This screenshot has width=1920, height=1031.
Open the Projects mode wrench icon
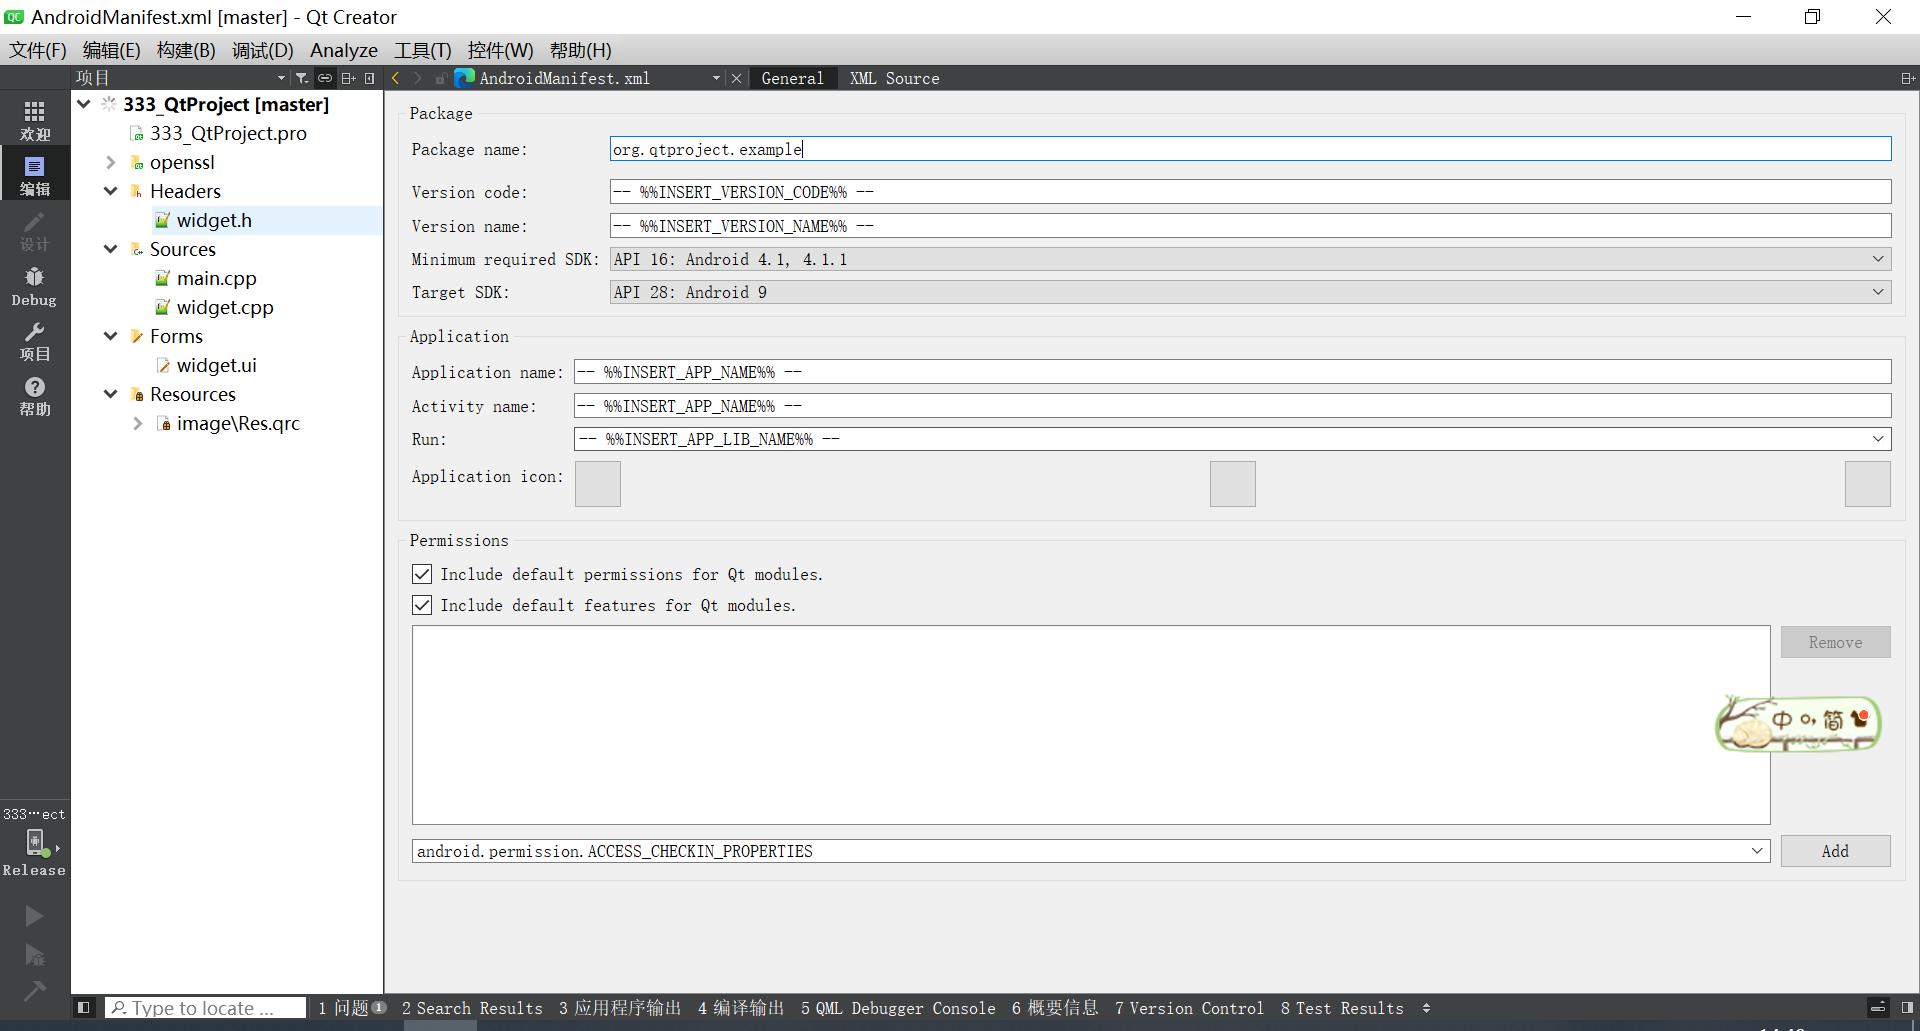tap(35, 341)
